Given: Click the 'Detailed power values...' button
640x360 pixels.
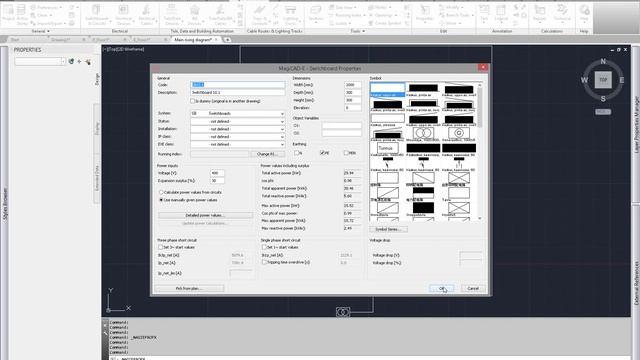Looking at the screenshot, I should tap(205, 215).
